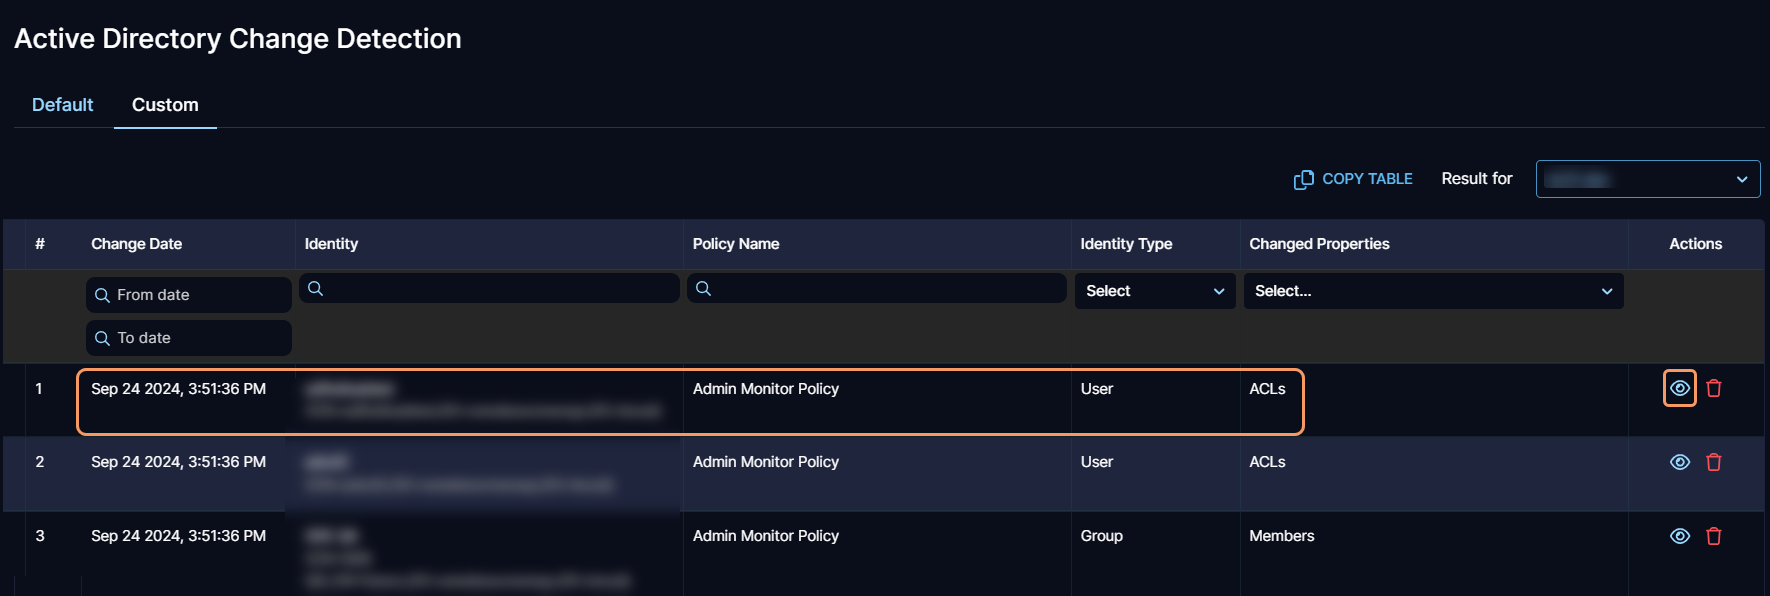Delete row 3 Group change record
The height and width of the screenshot is (596, 1770).
(1713, 536)
